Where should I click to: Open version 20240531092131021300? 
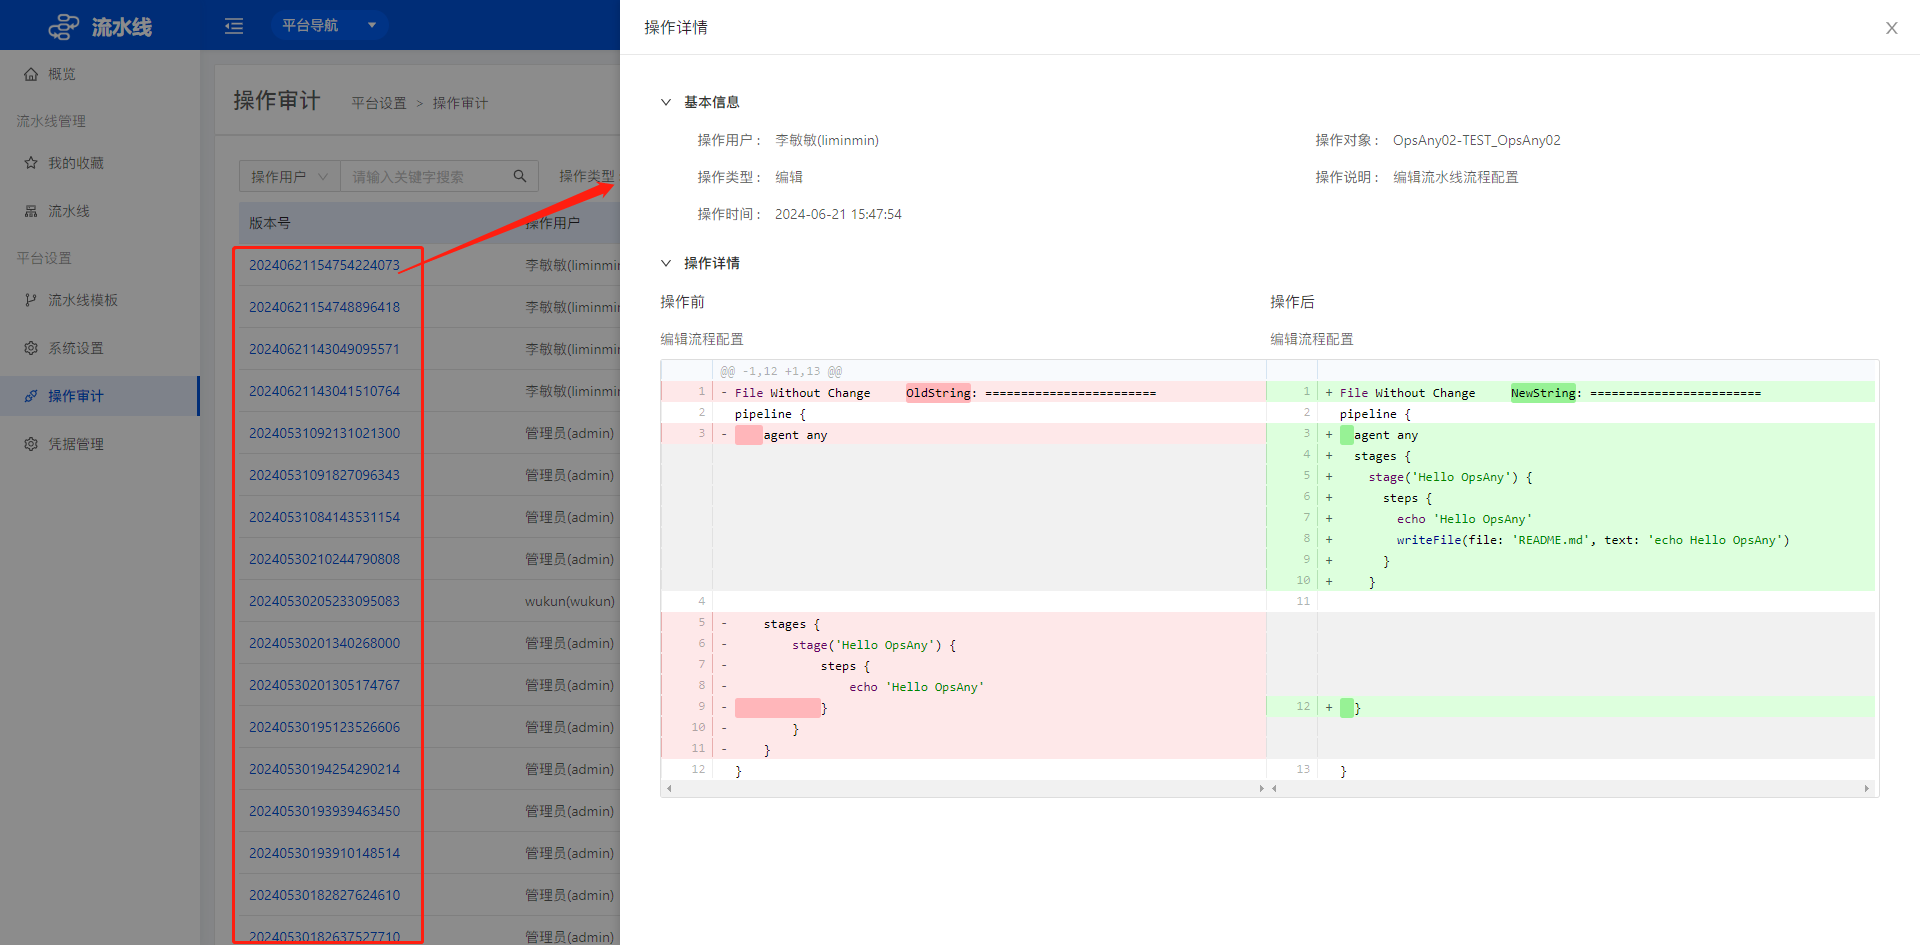[x=324, y=433]
